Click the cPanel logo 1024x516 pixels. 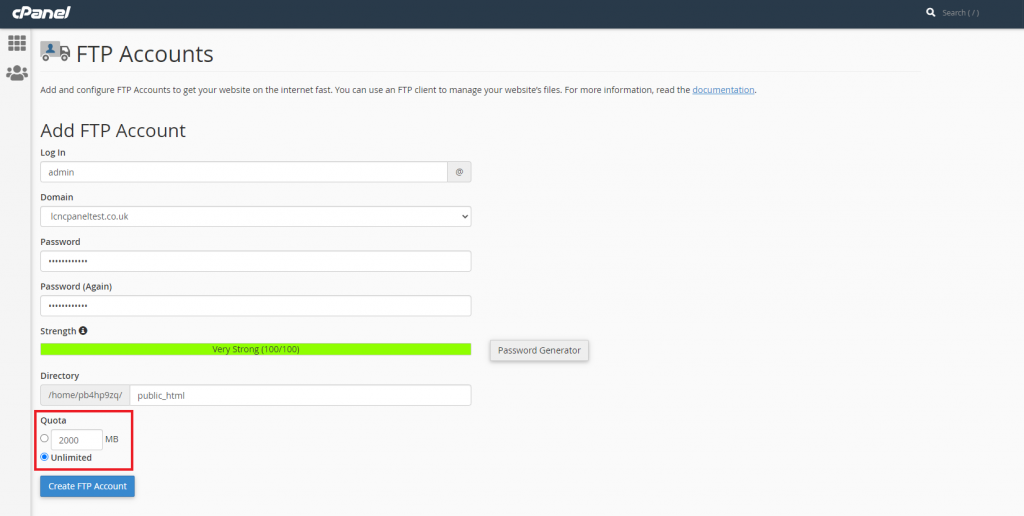pyautogui.click(x=41, y=12)
